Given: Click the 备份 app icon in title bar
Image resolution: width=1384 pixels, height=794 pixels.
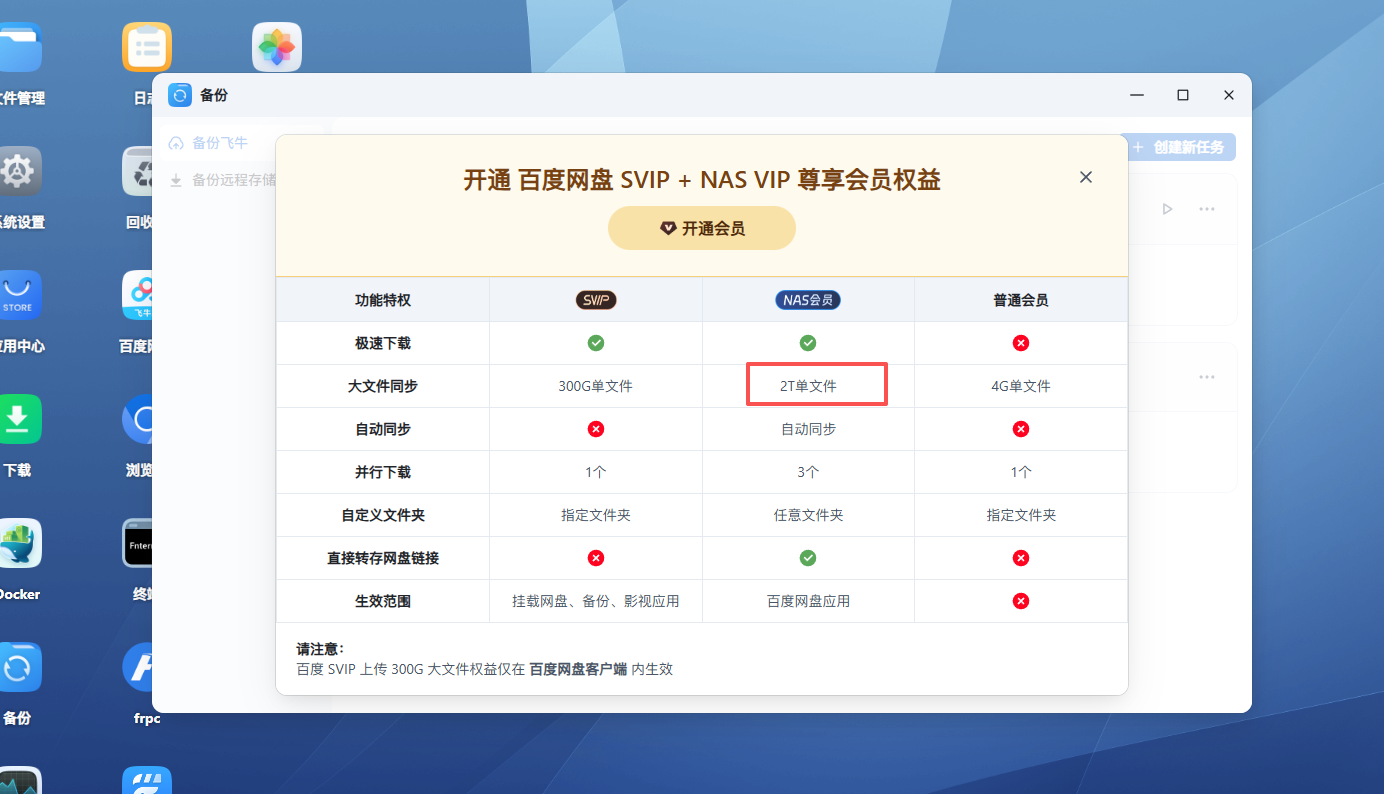Looking at the screenshot, I should tap(180, 95).
